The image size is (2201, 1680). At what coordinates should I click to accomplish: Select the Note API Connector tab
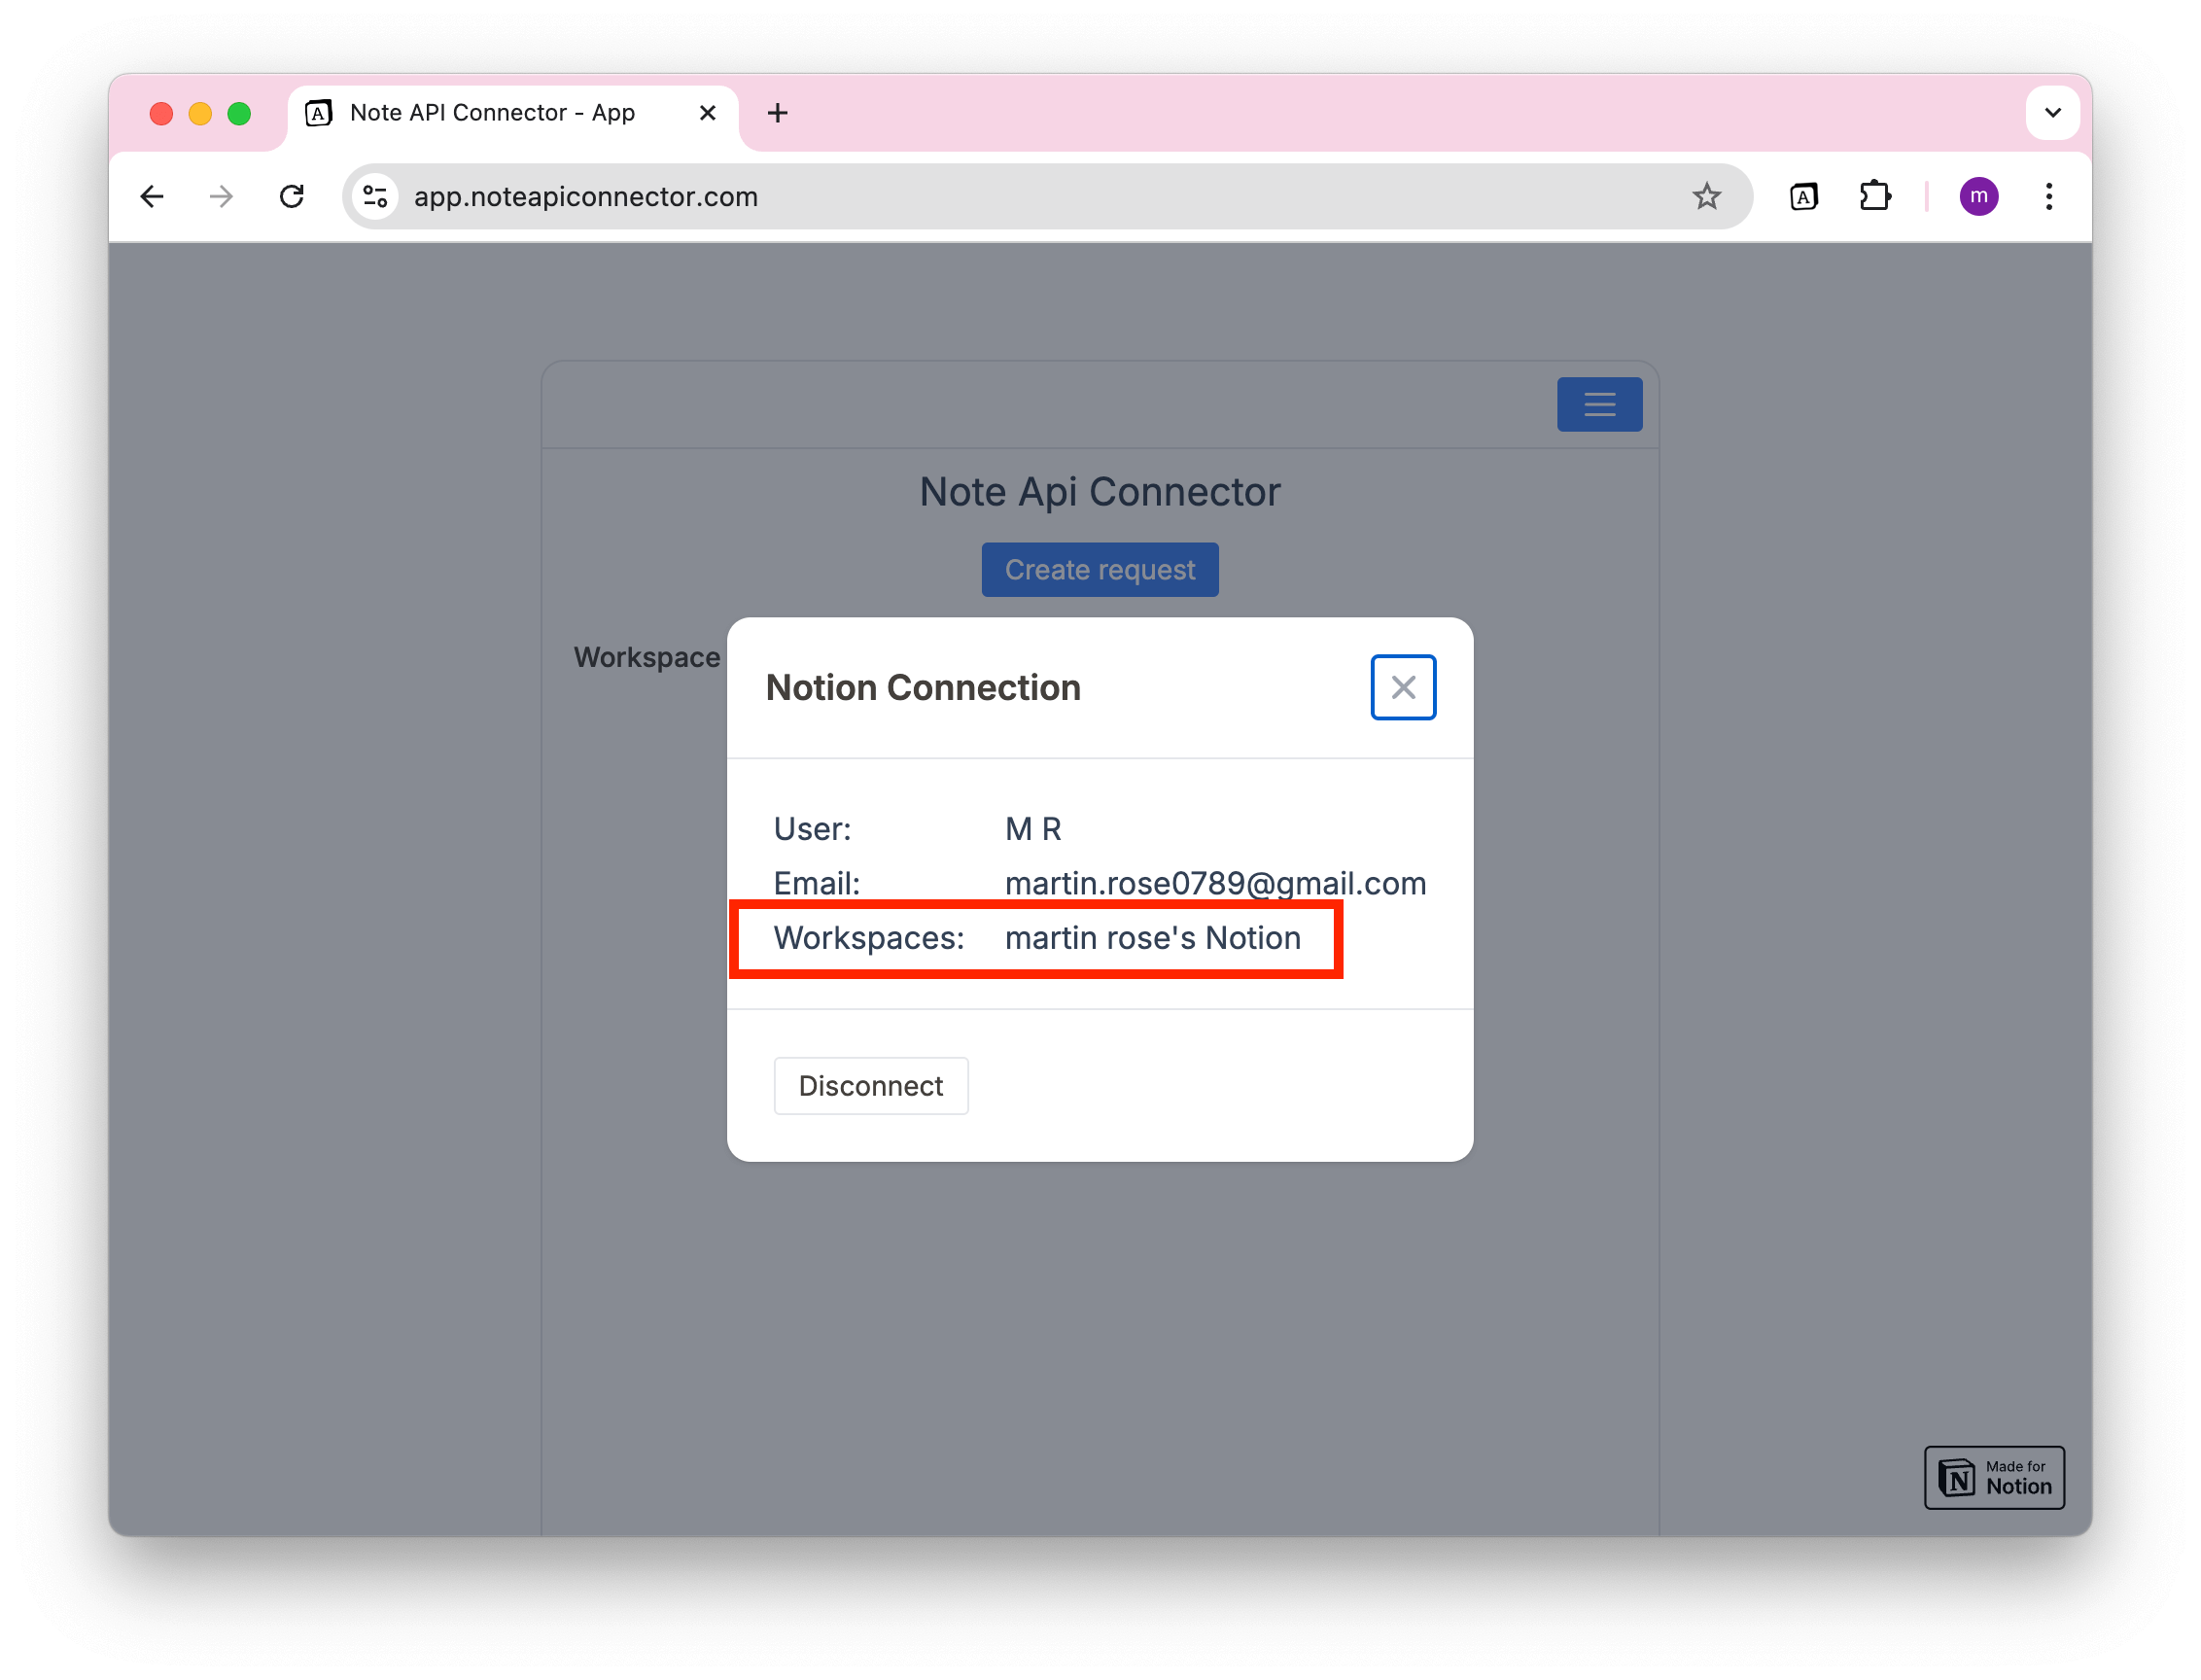[x=490, y=113]
